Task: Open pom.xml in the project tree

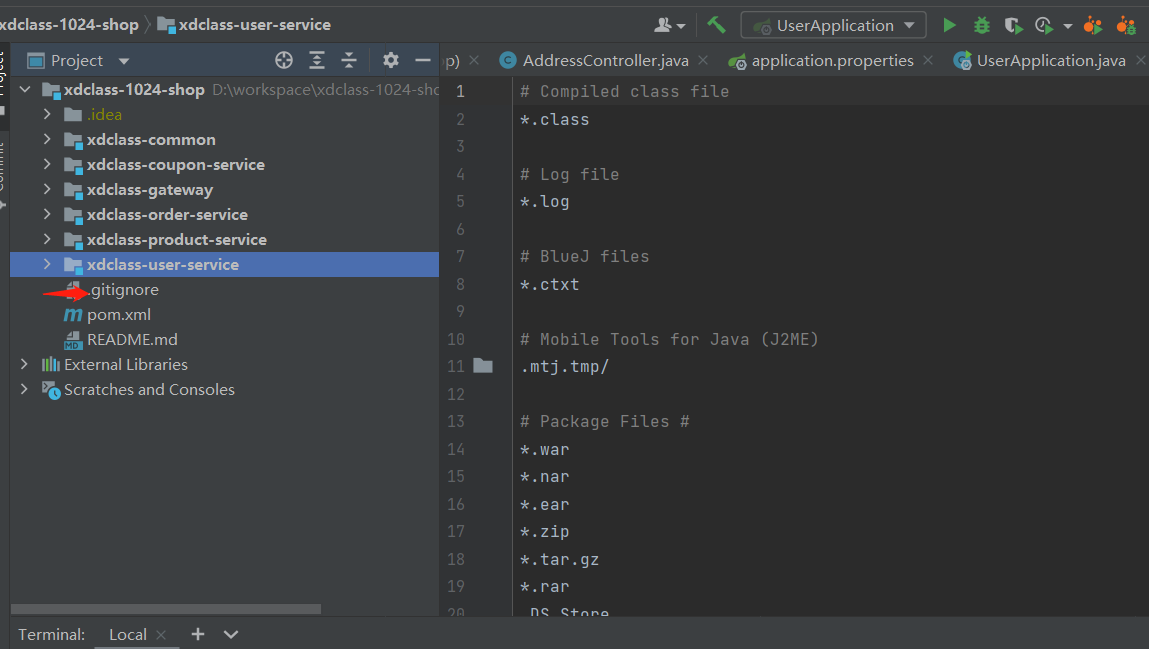Action: [118, 315]
